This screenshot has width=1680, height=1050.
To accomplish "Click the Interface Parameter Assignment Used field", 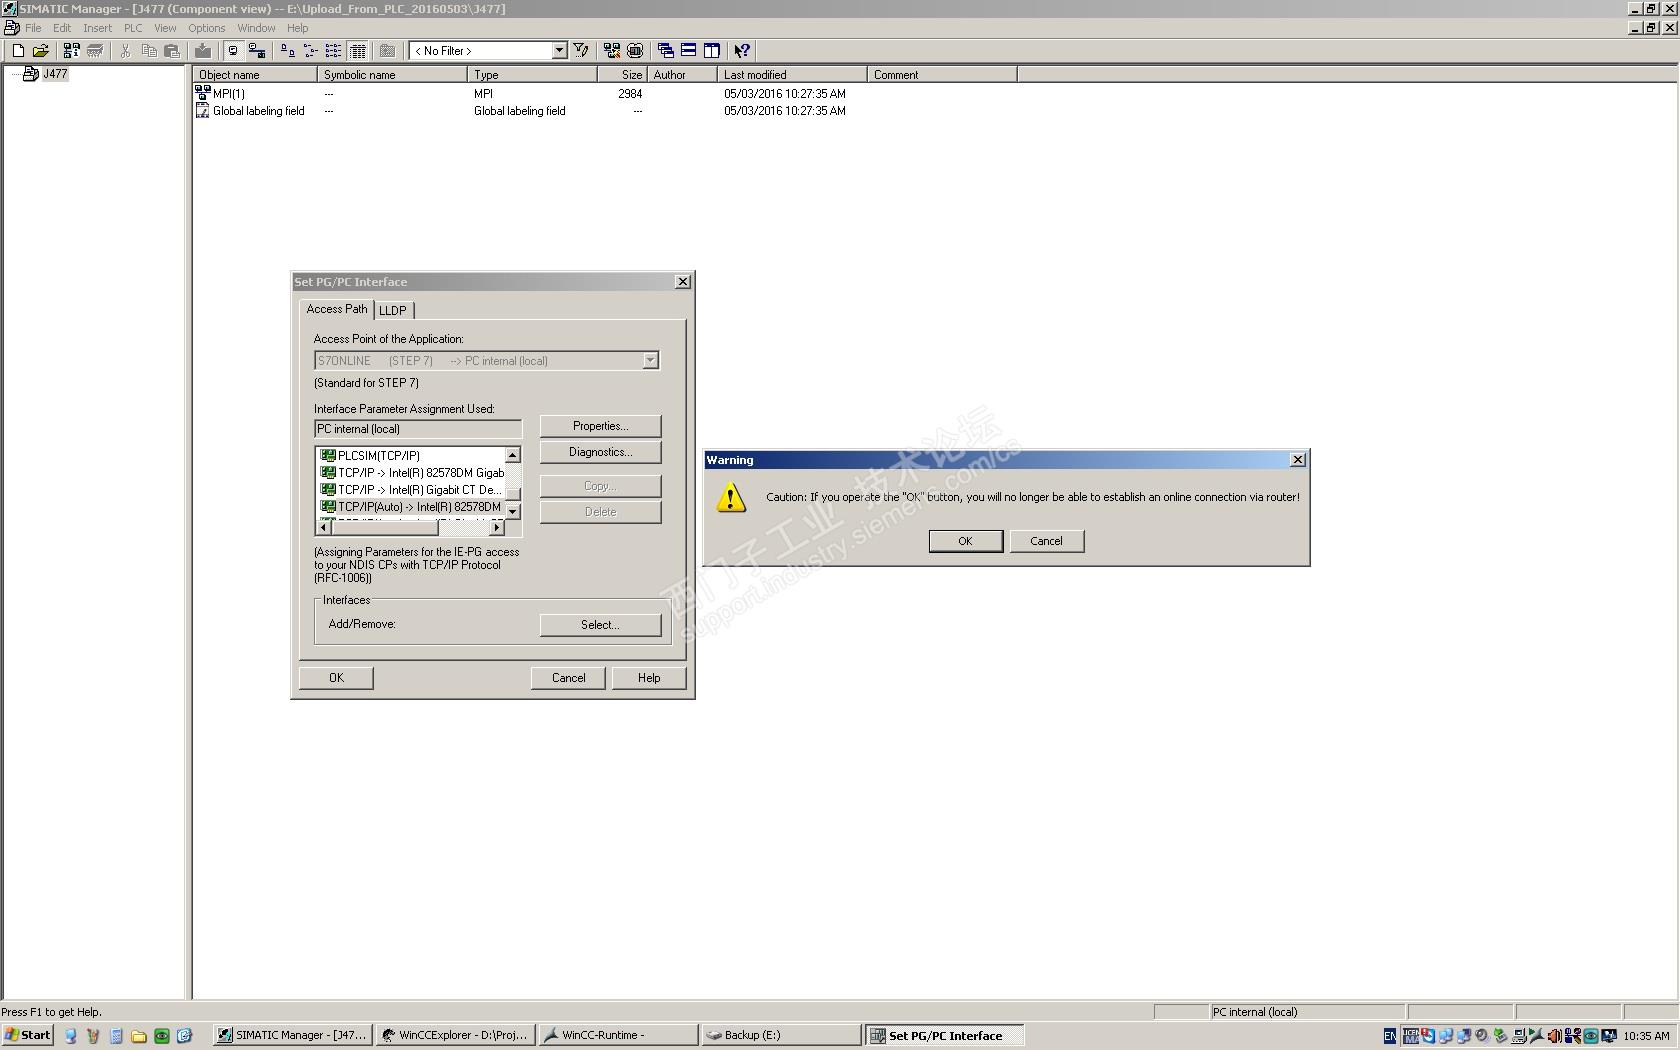I will pyautogui.click(x=417, y=429).
